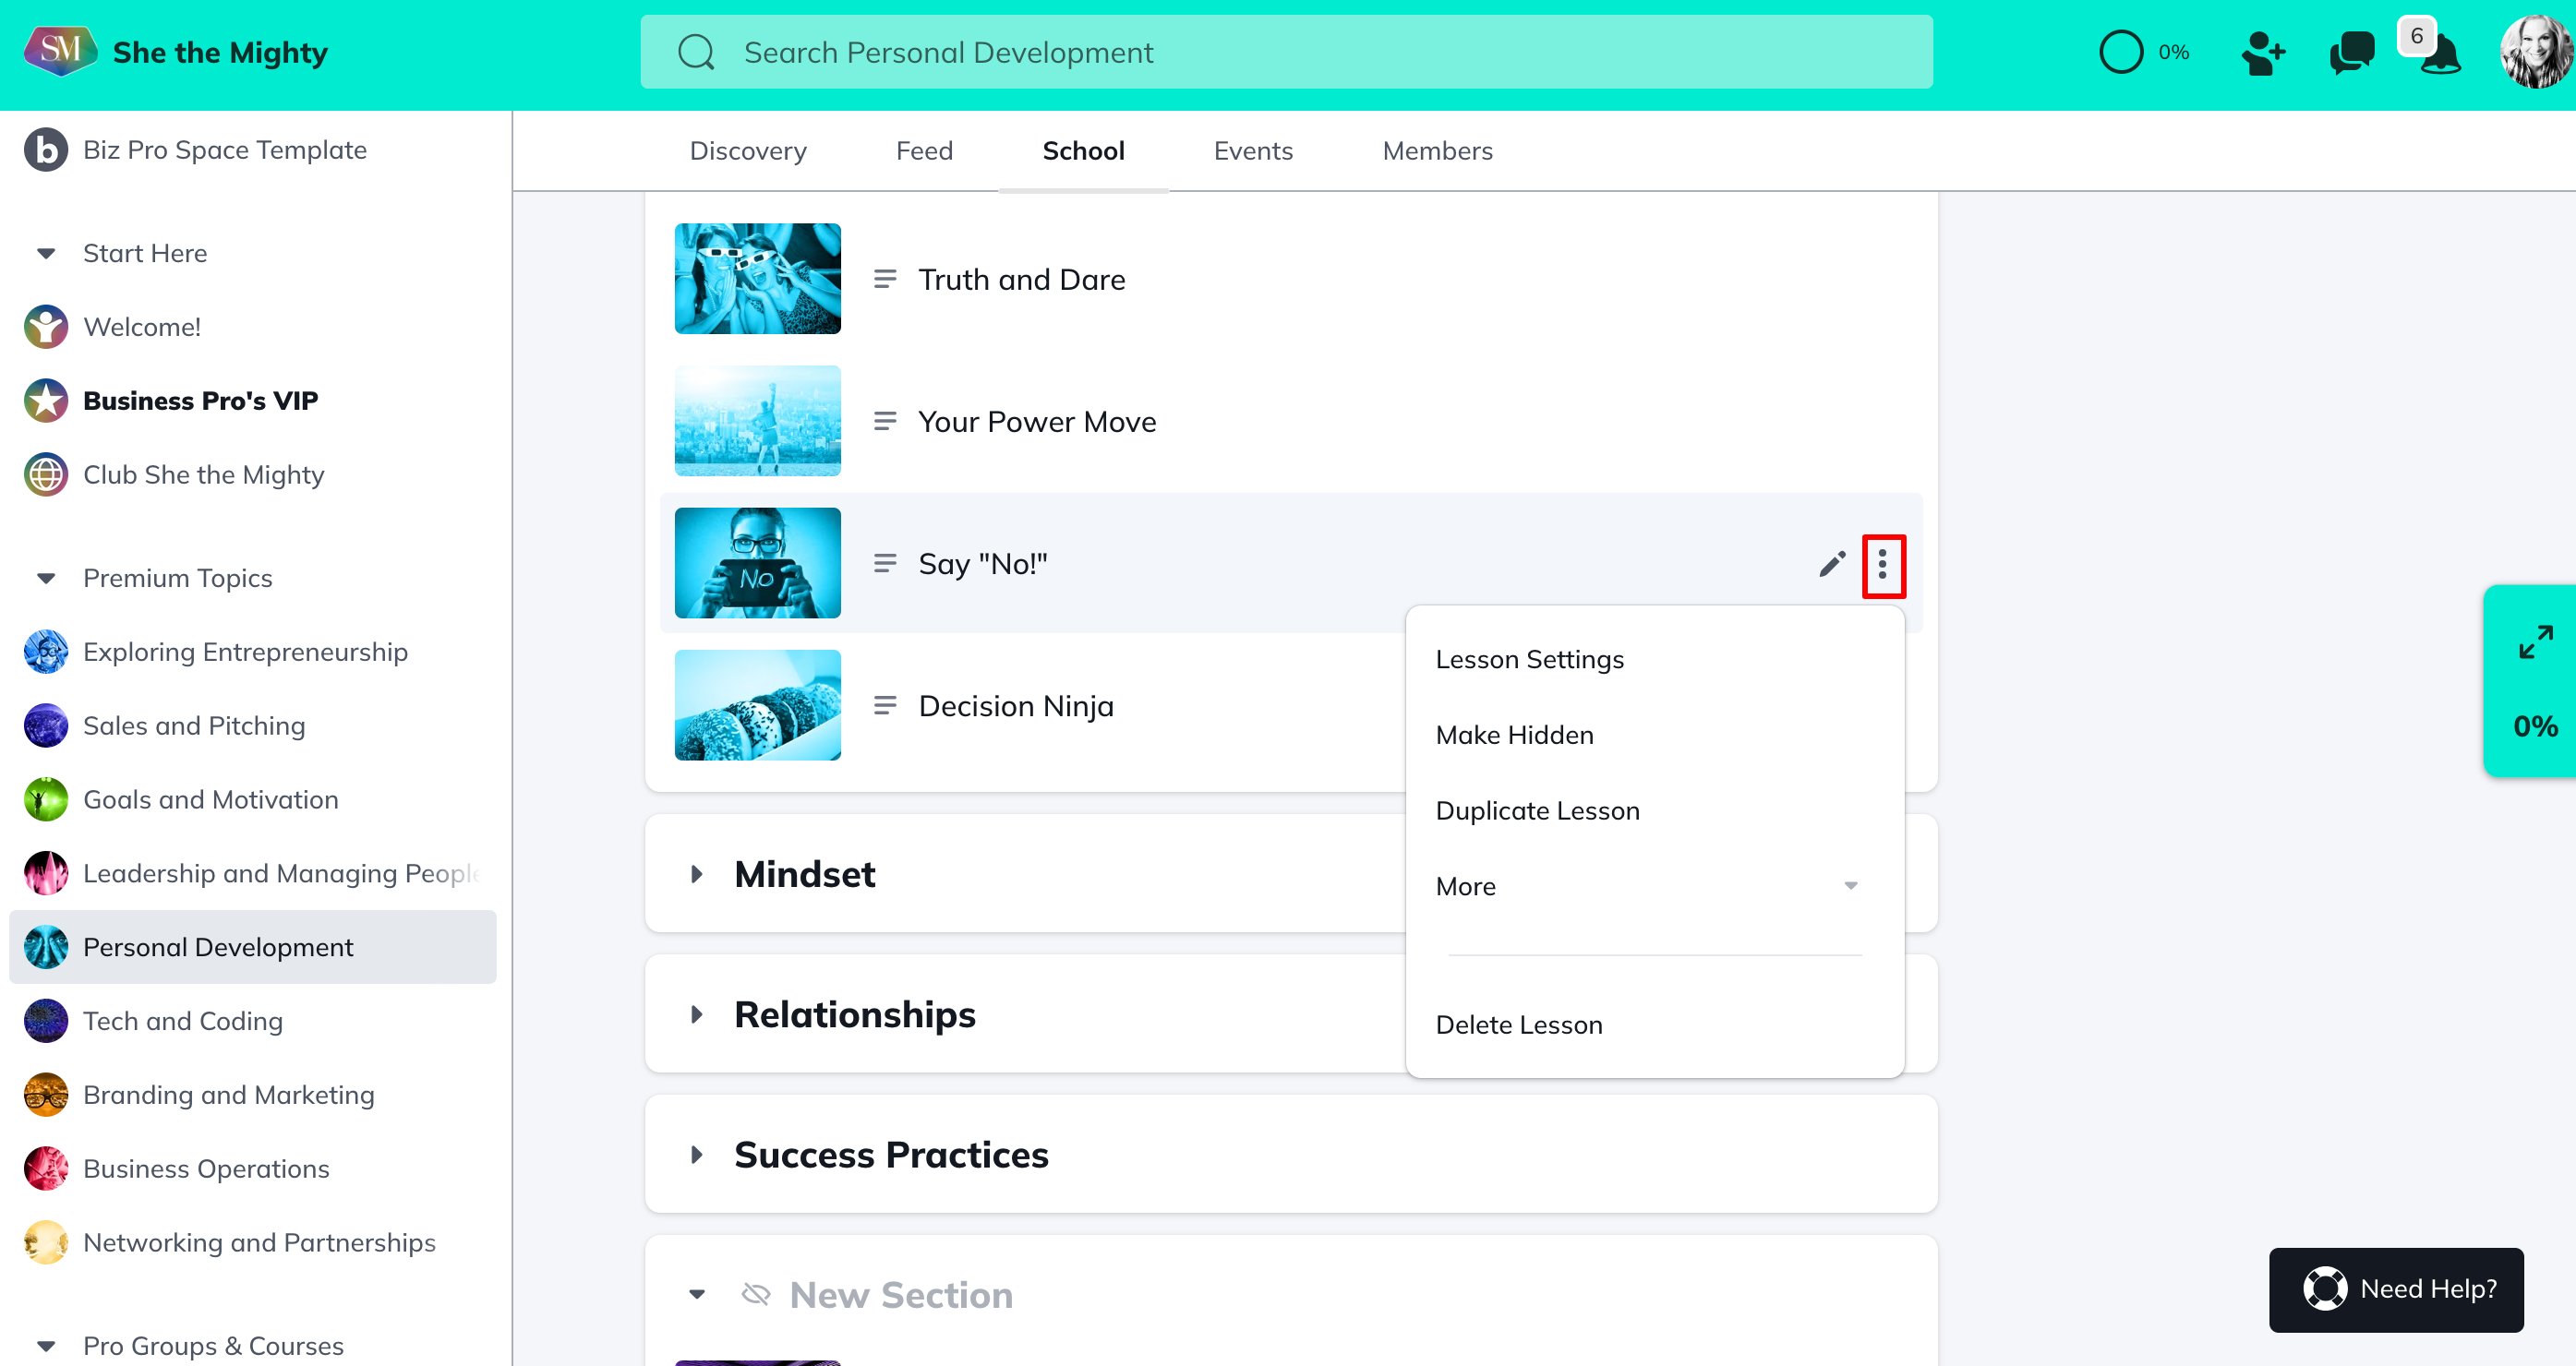Image resolution: width=2576 pixels, height=1366 pixels.
Task: Click the Search Personal Development field
Action: [1286, 53]
